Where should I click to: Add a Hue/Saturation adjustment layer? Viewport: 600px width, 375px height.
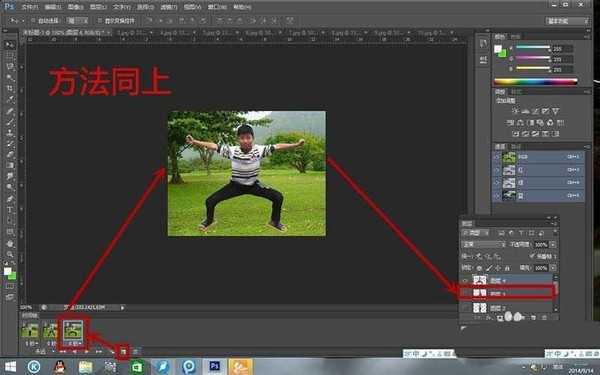click(510, 123)
